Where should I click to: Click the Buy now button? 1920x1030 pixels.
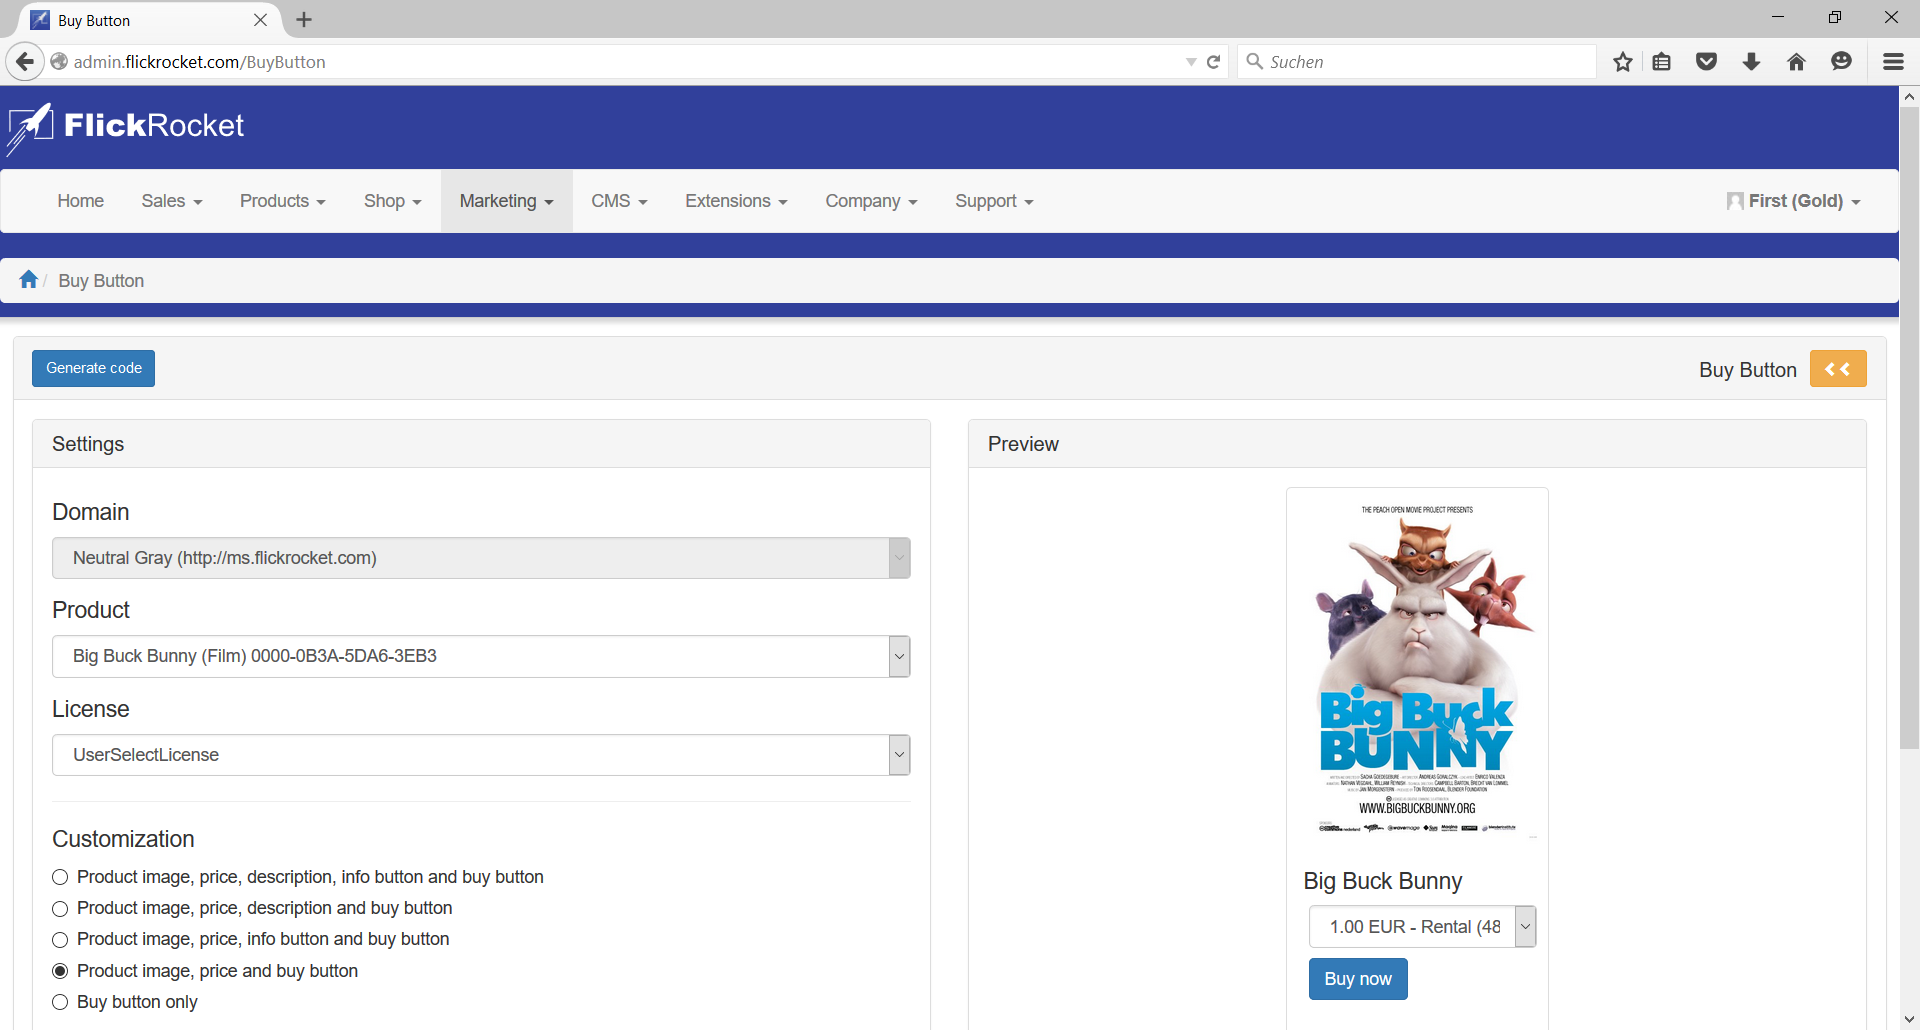pos(1358,979)
